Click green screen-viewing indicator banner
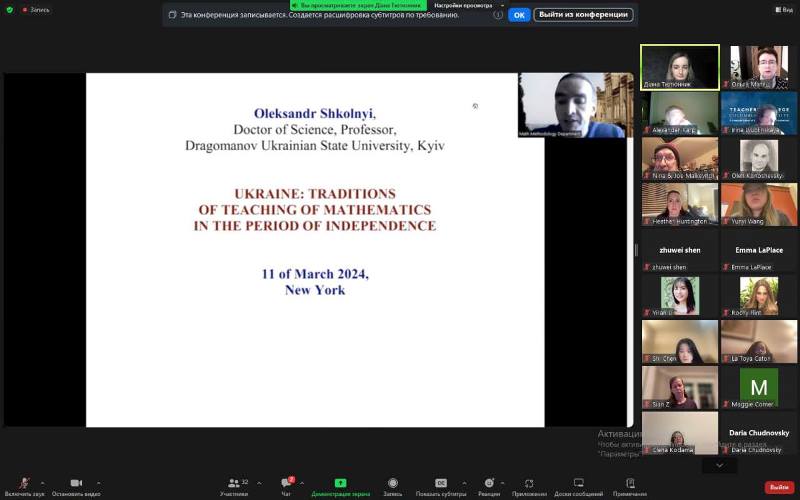The width and height of the screenshot is (800, 500). [358, 5]
